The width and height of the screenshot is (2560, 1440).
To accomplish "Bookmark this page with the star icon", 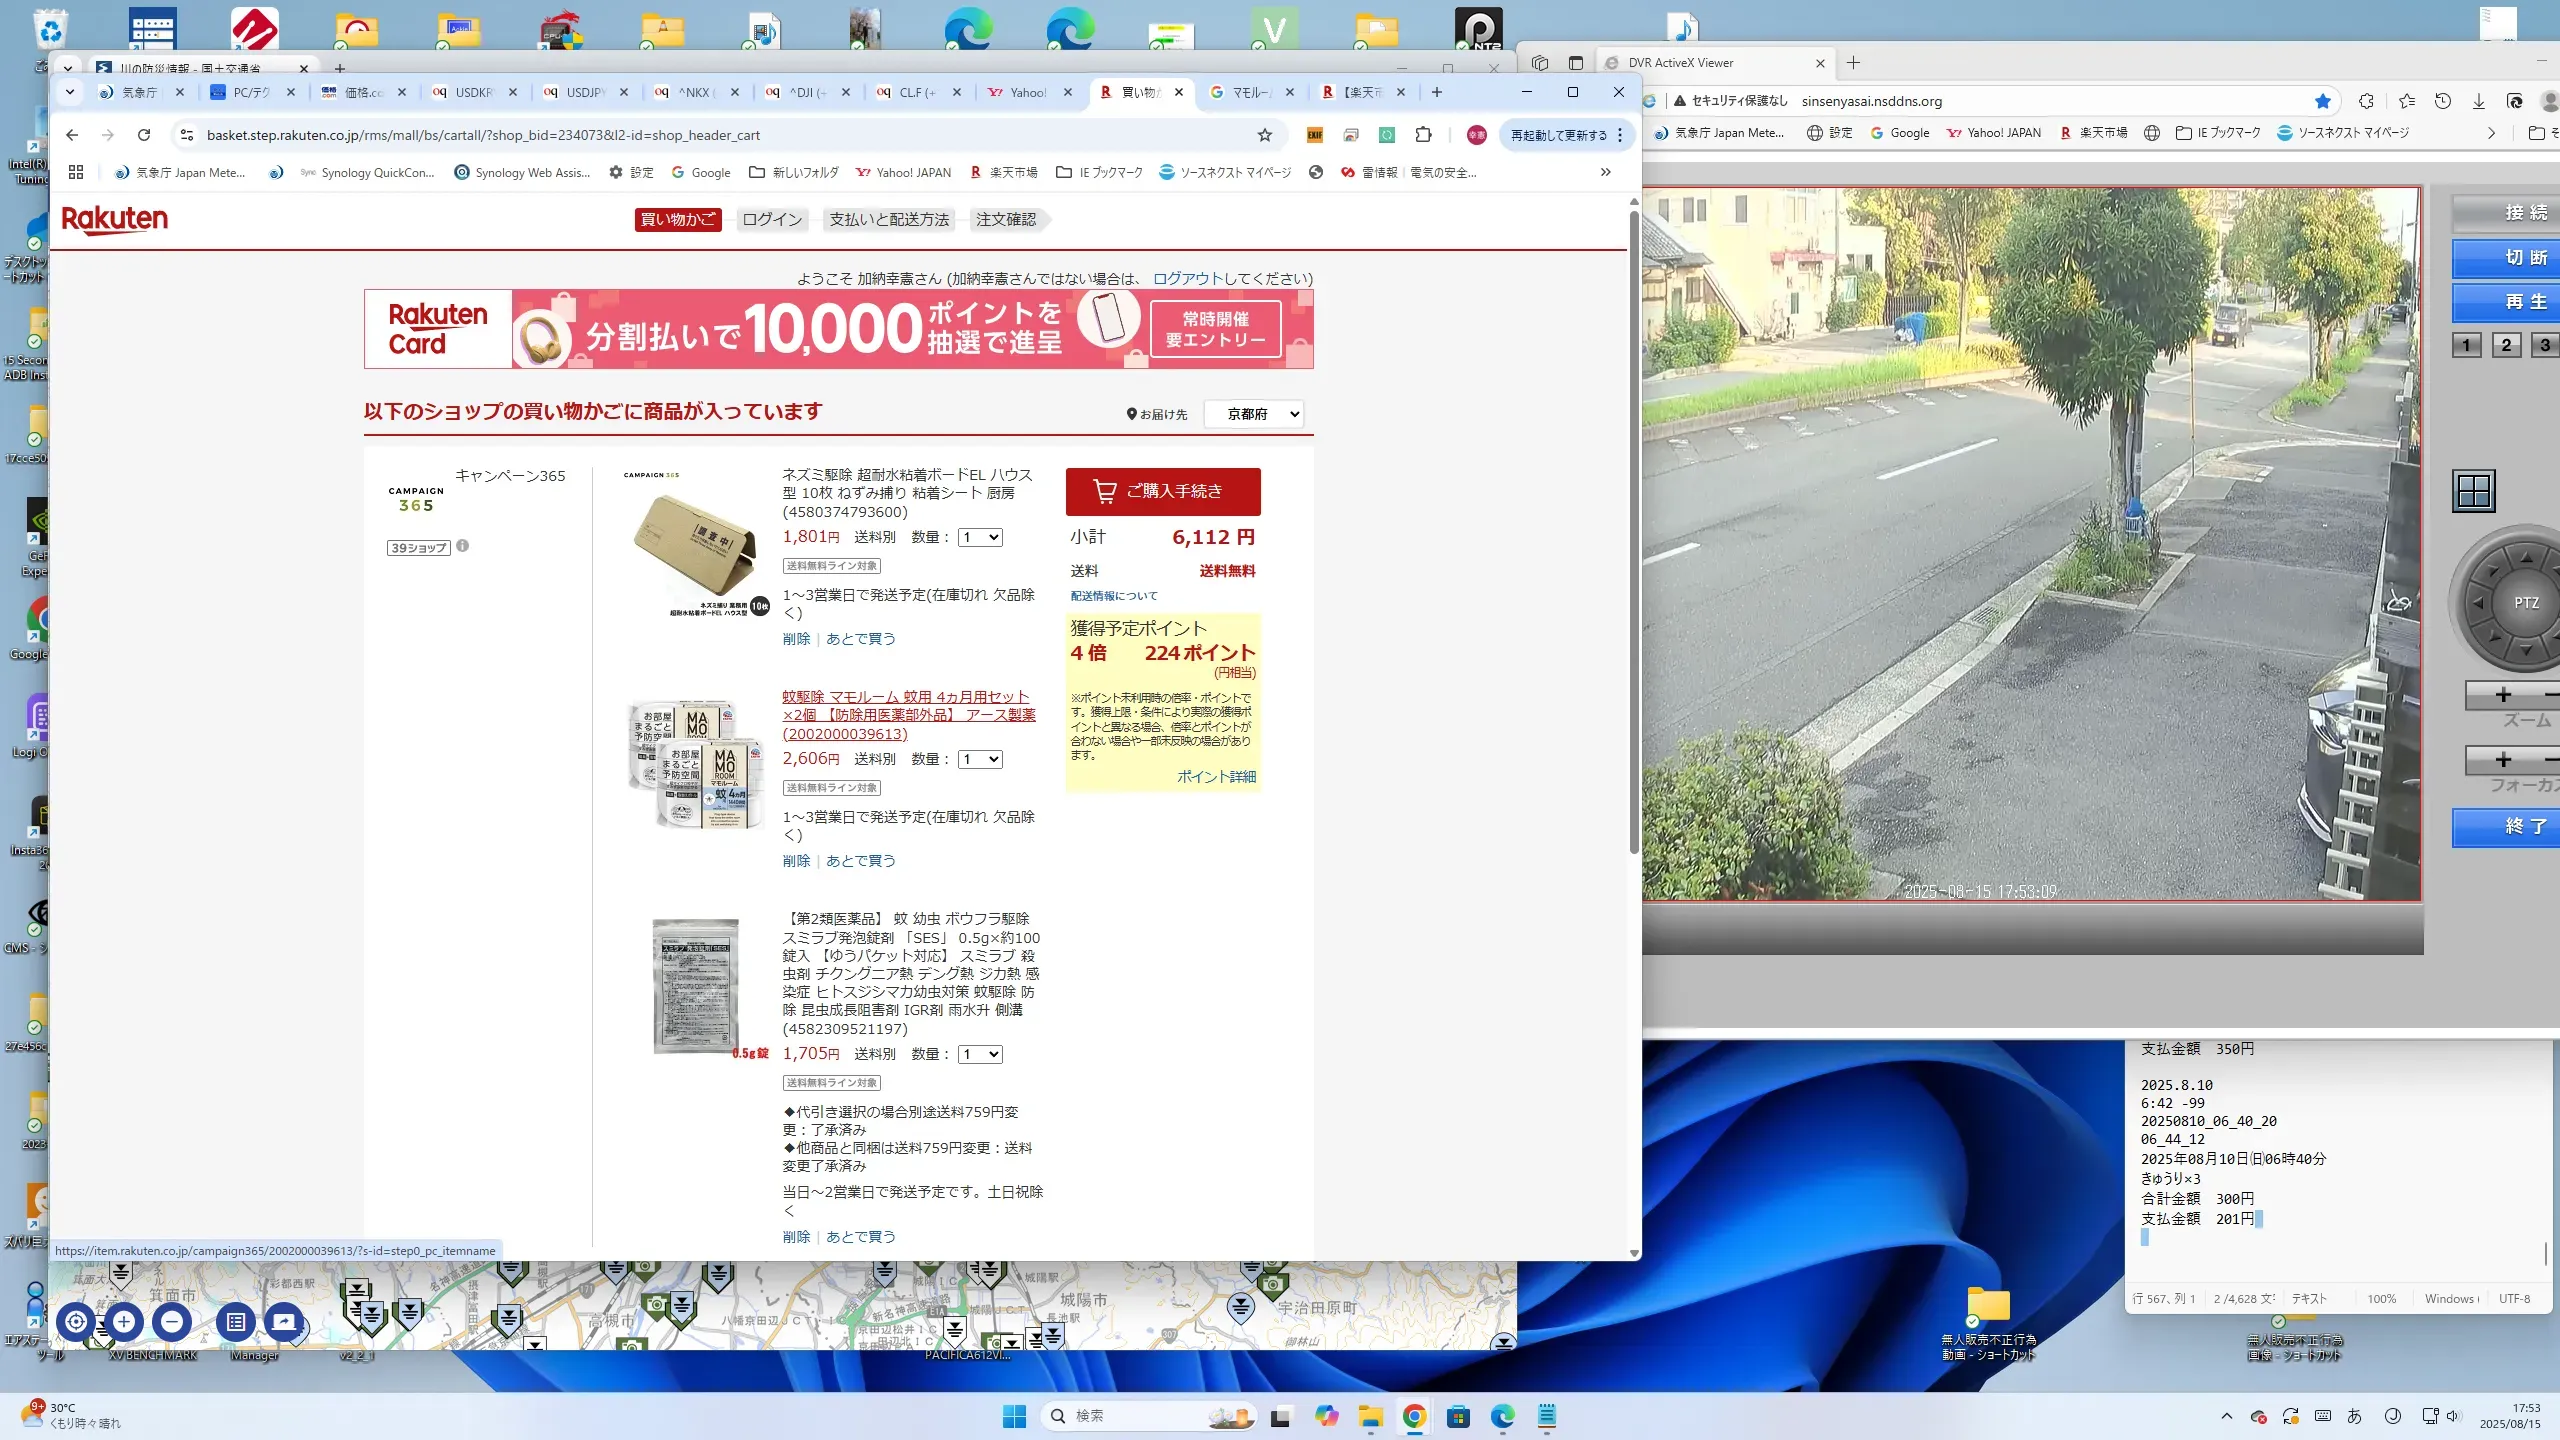I will point(1264,135).
